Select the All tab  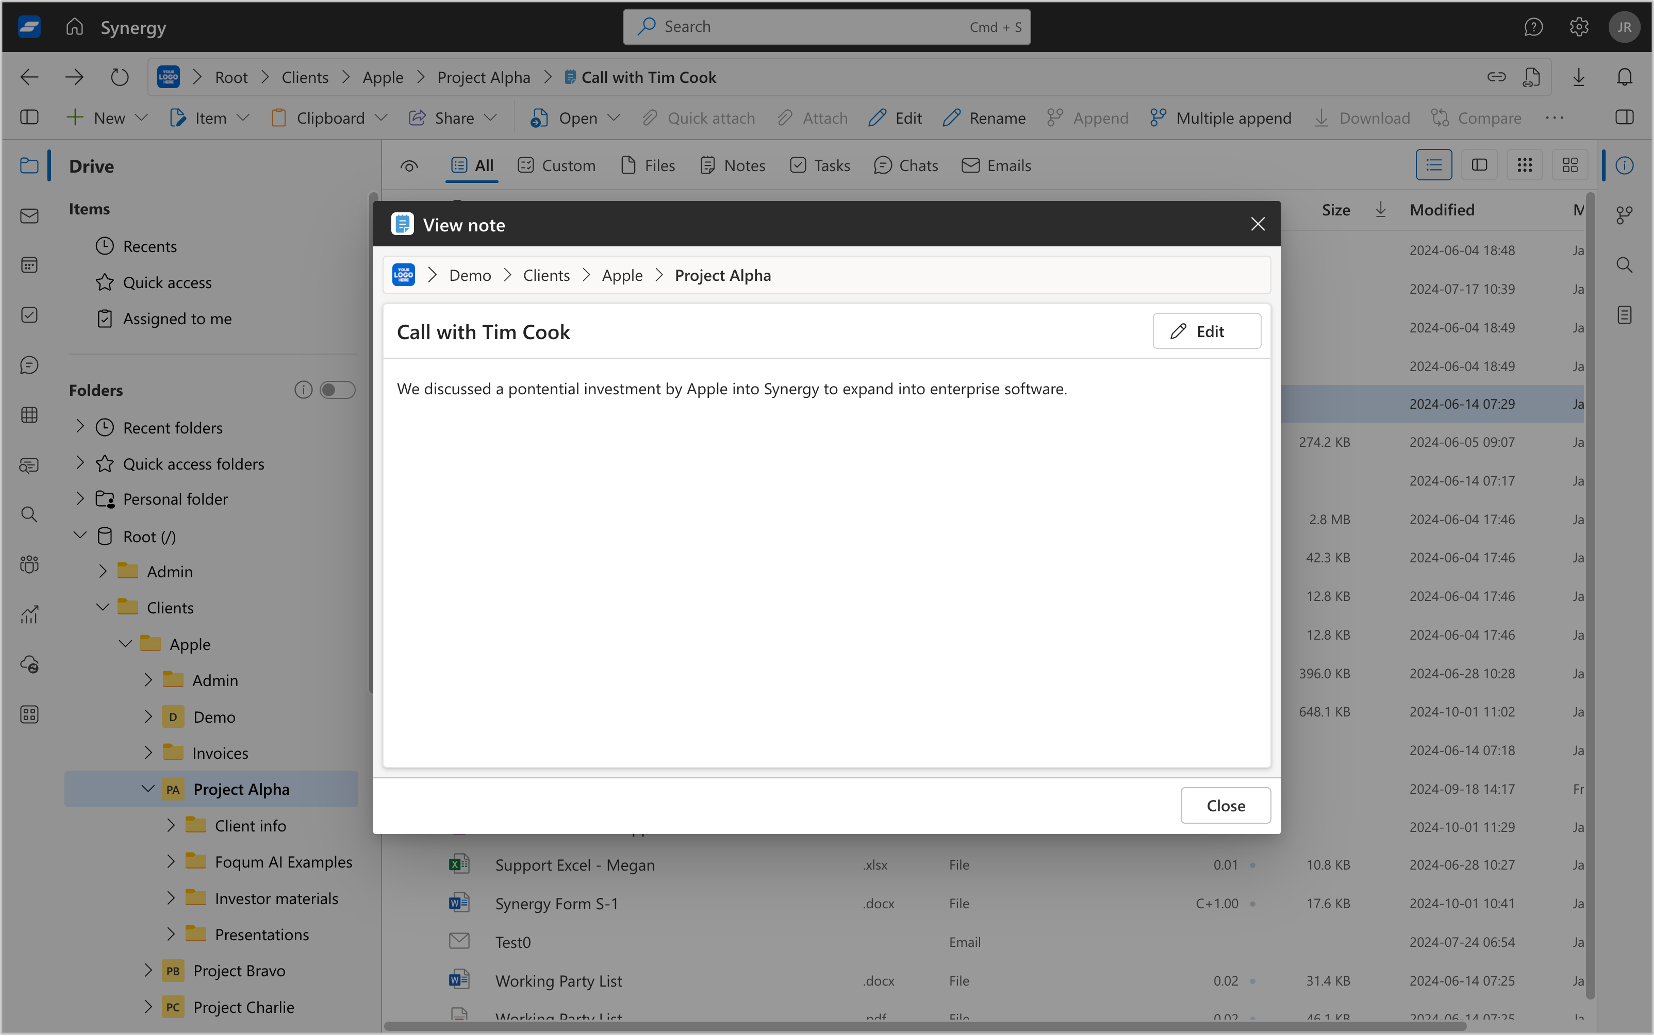click(x=472, y=166)
